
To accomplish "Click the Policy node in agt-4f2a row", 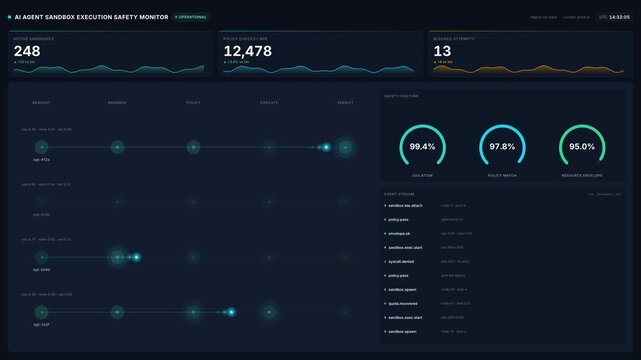I will [x=193, y=147].
